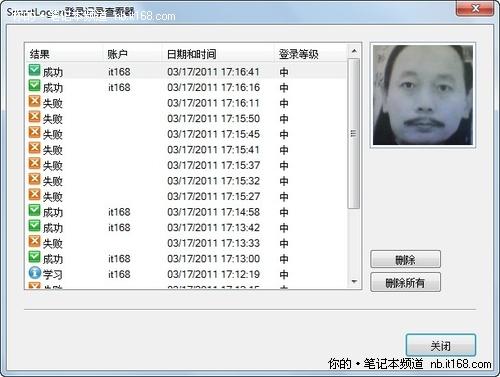The width and height of the screenshot is (500, 377).
Task: Select failed icon on 17:13:33 row
Action: click(x=34, y=241)
